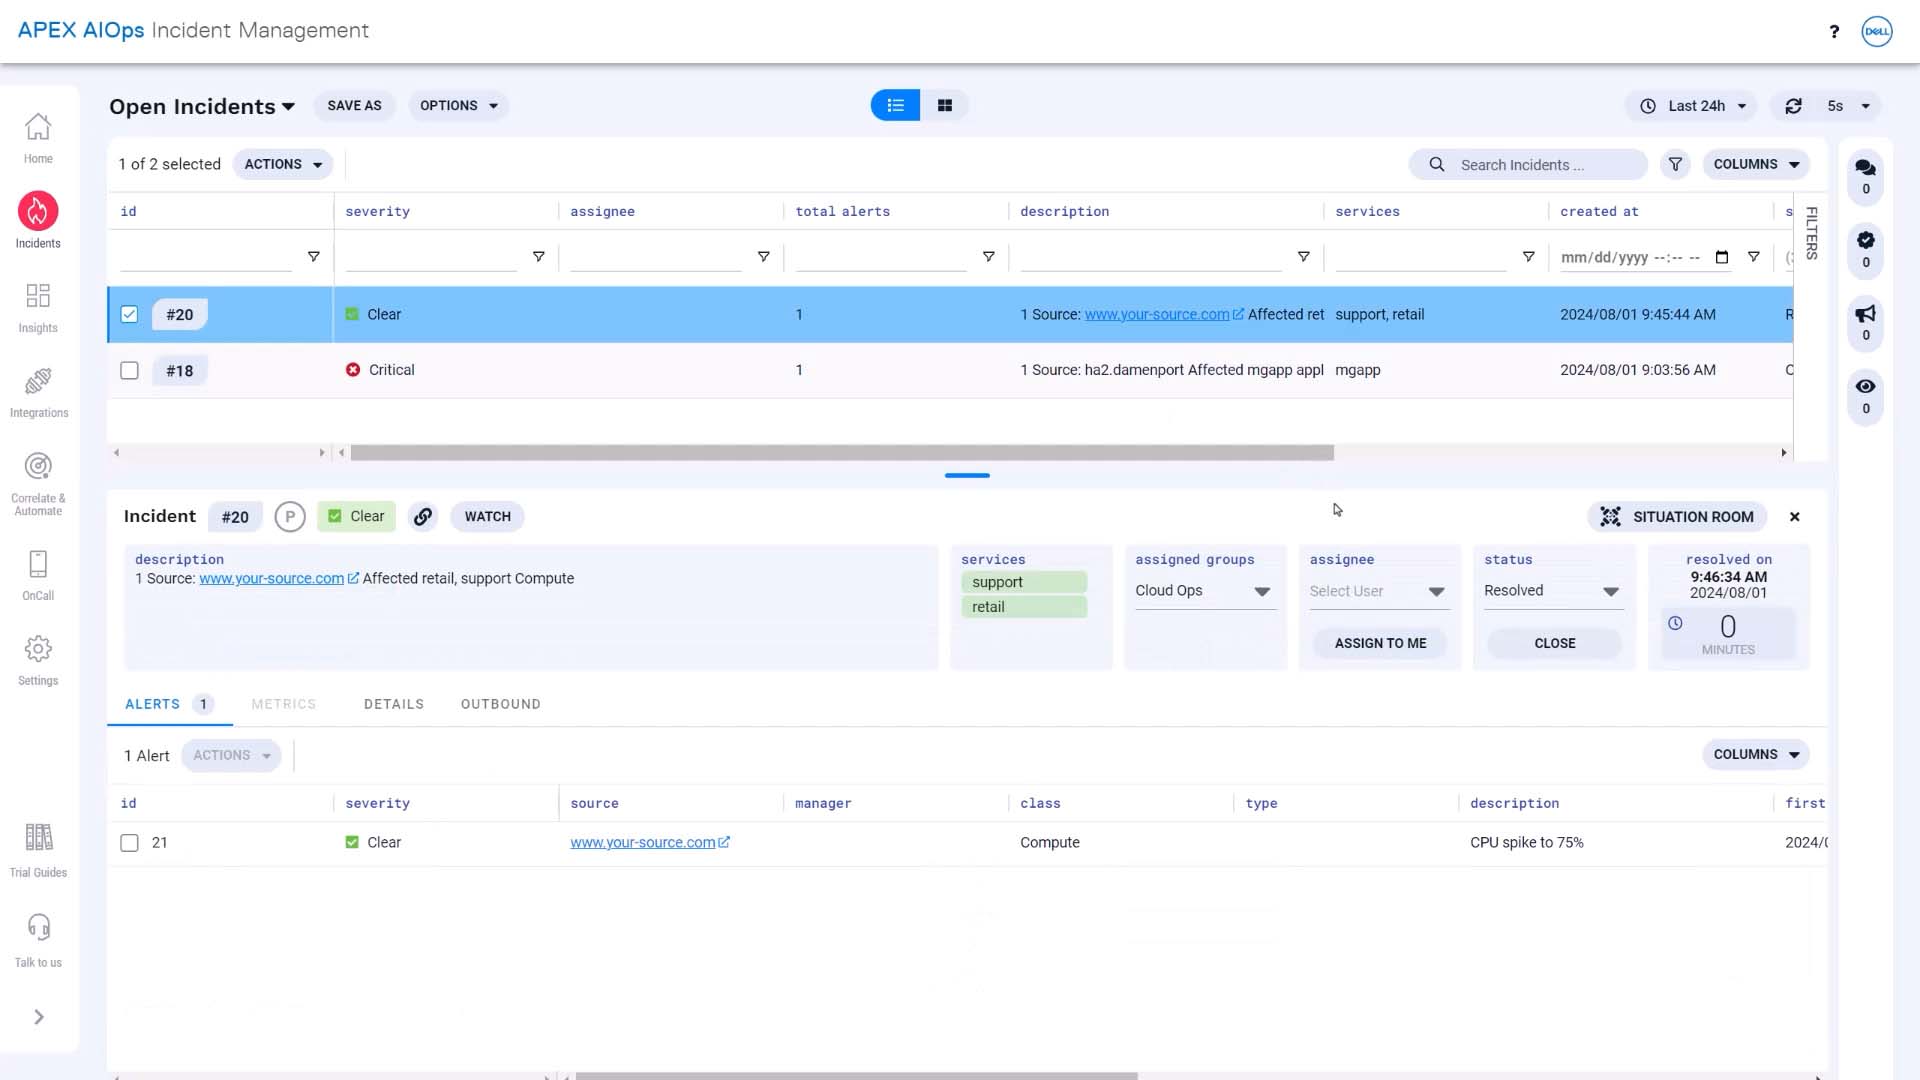The width and height of the screenshot is (1920, 1080).
Task: Open the verified badge panel icon
Action: coord(1865,240)
